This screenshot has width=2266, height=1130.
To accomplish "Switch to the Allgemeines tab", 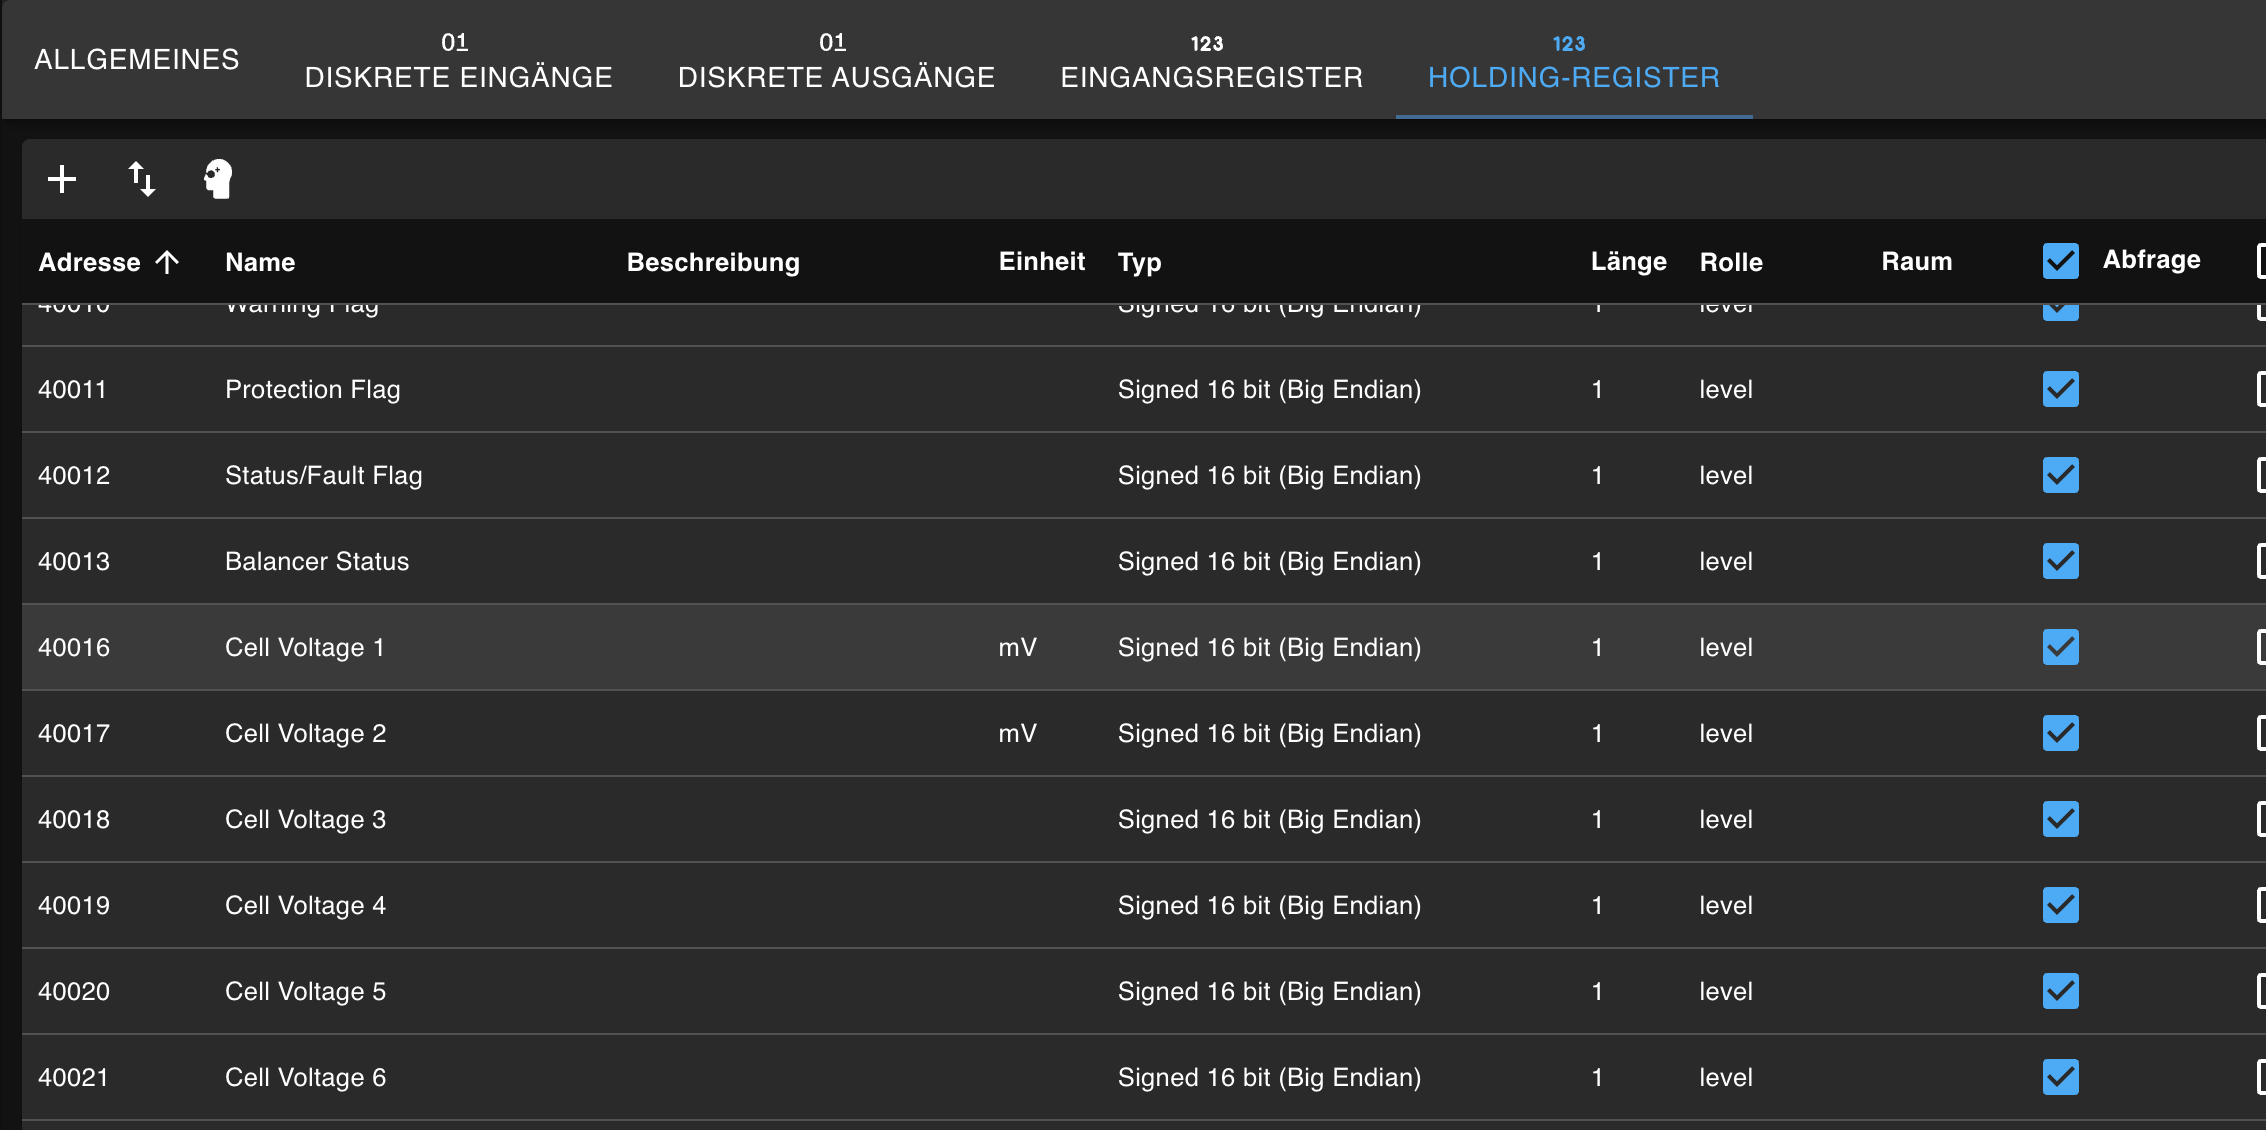I will [x=137, y=60].
